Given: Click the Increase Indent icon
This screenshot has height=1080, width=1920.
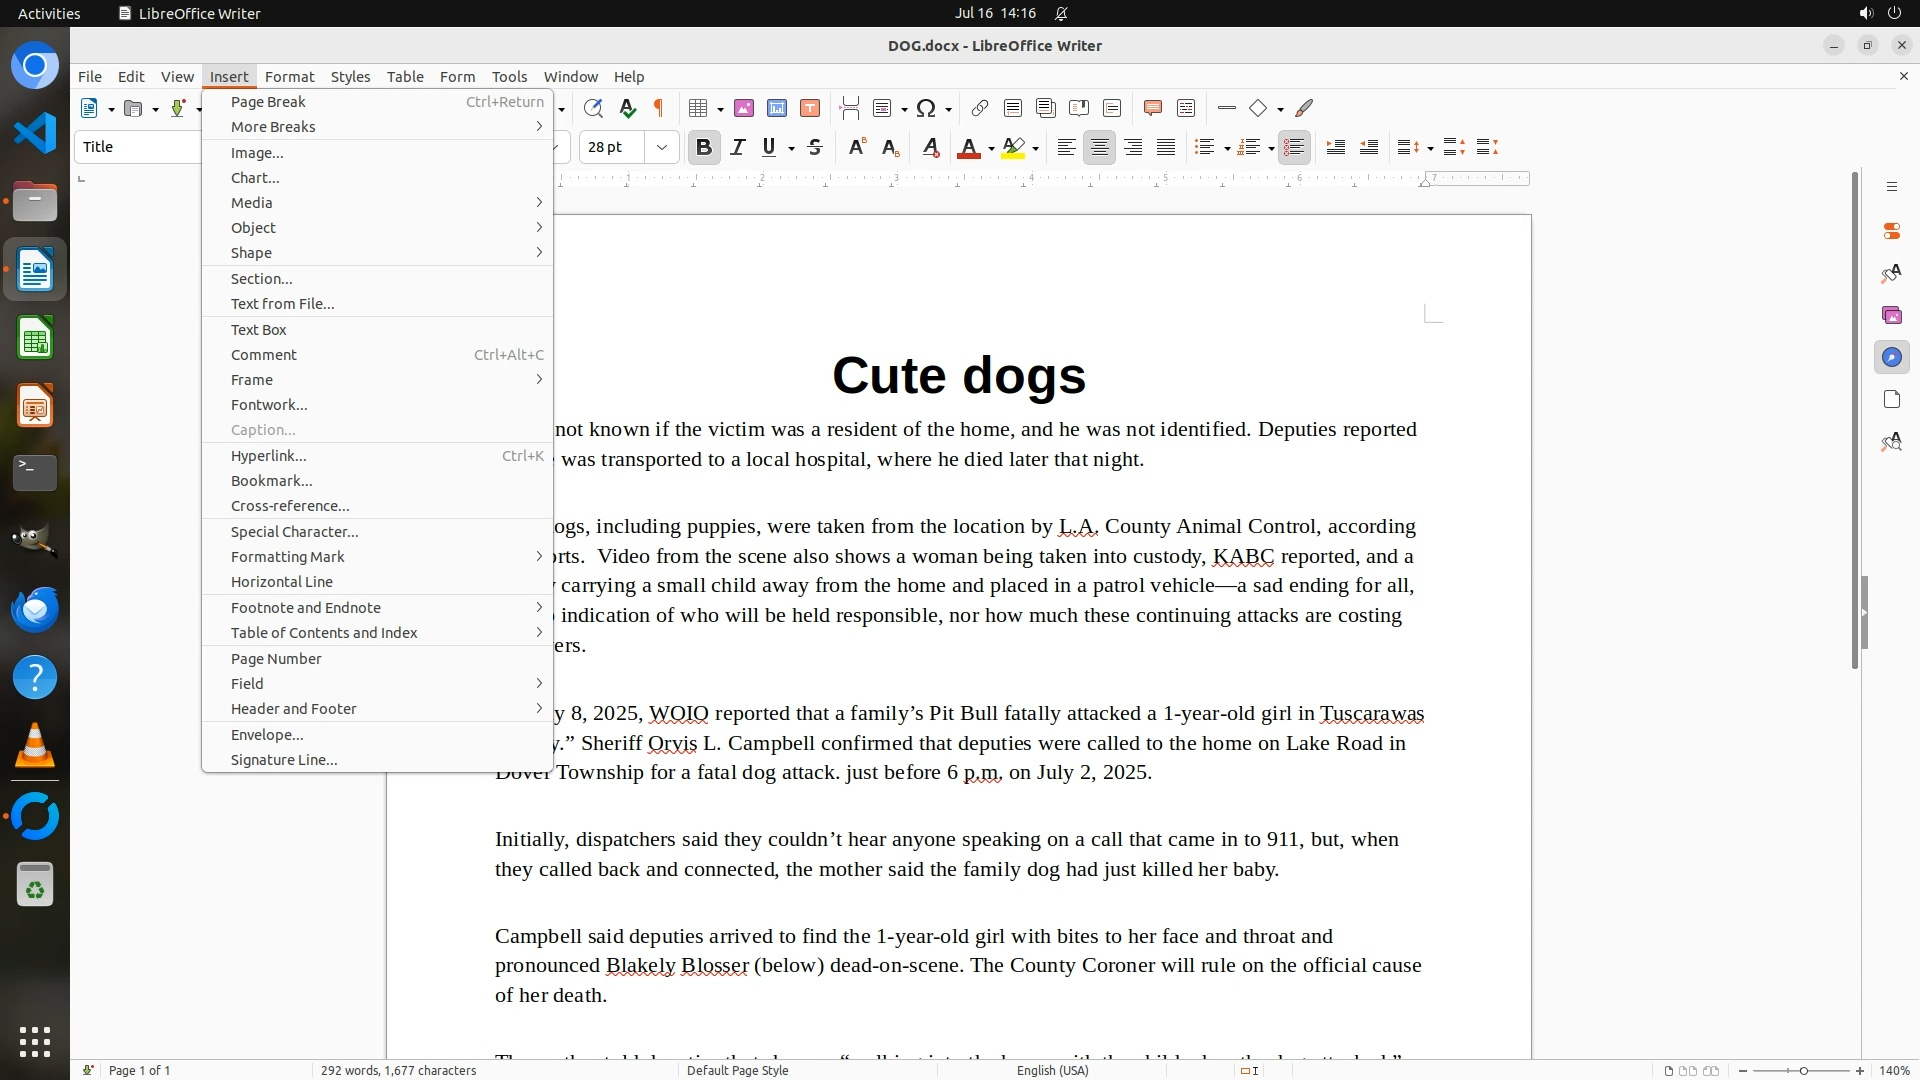Looking at the screenshot, I should click(1335, 148).
